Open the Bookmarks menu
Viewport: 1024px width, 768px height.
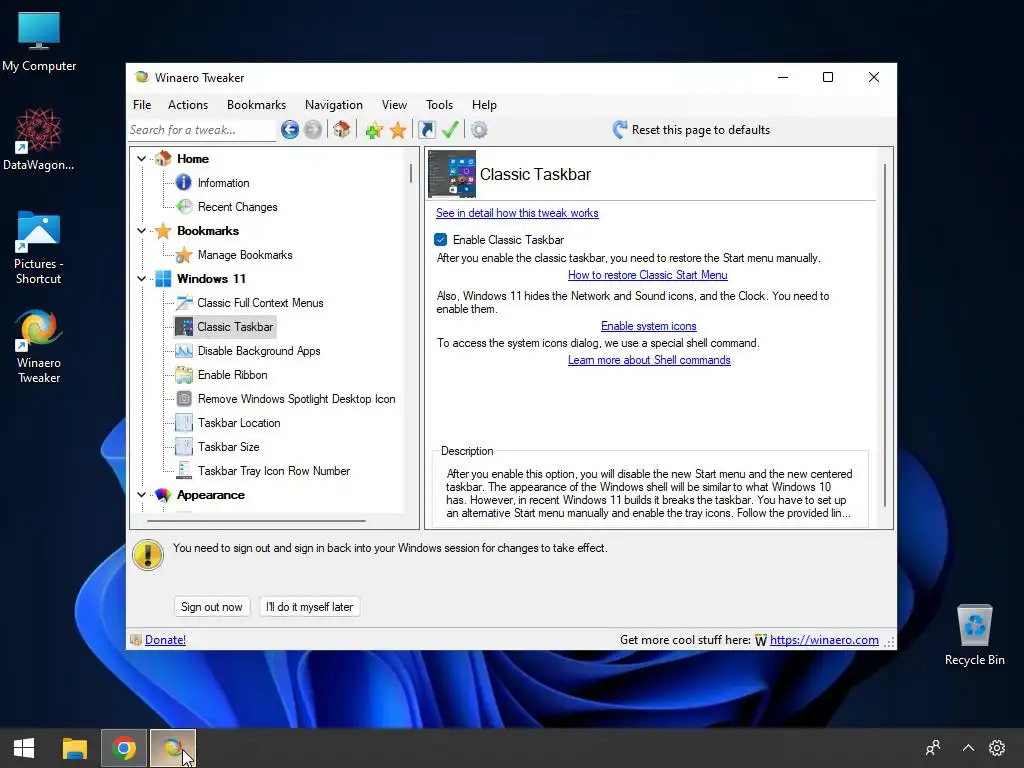(x=256, y=104)
